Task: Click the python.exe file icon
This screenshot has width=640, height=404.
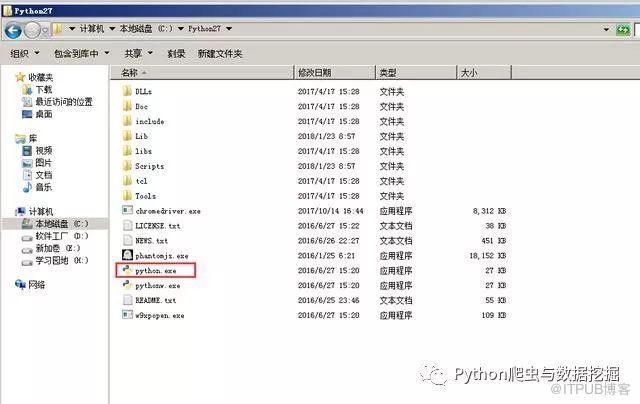Action: pos(127,270)
